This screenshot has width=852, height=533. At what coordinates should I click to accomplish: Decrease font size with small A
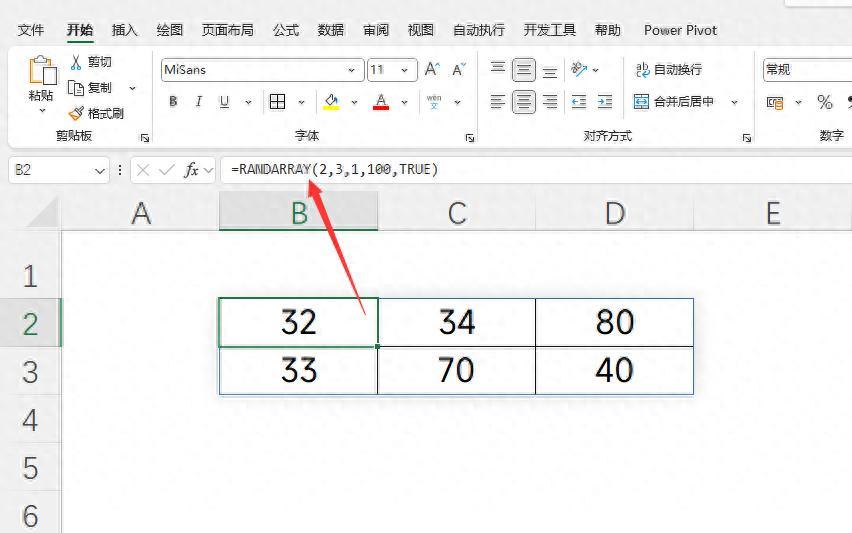coord(459,70)
